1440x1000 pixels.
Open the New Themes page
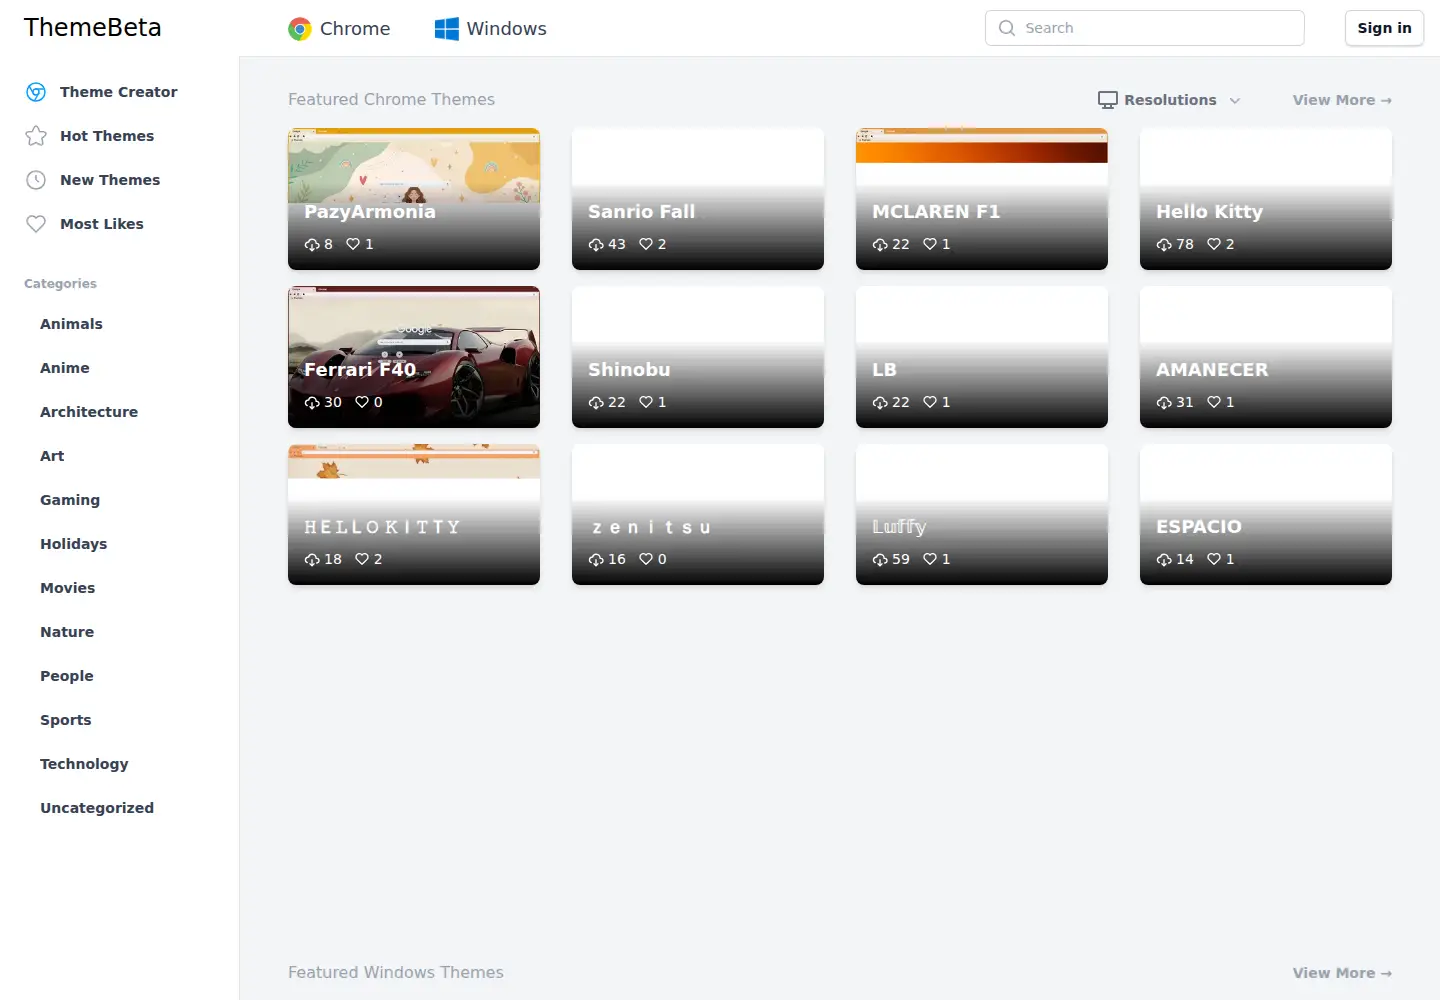click(110, 180)
